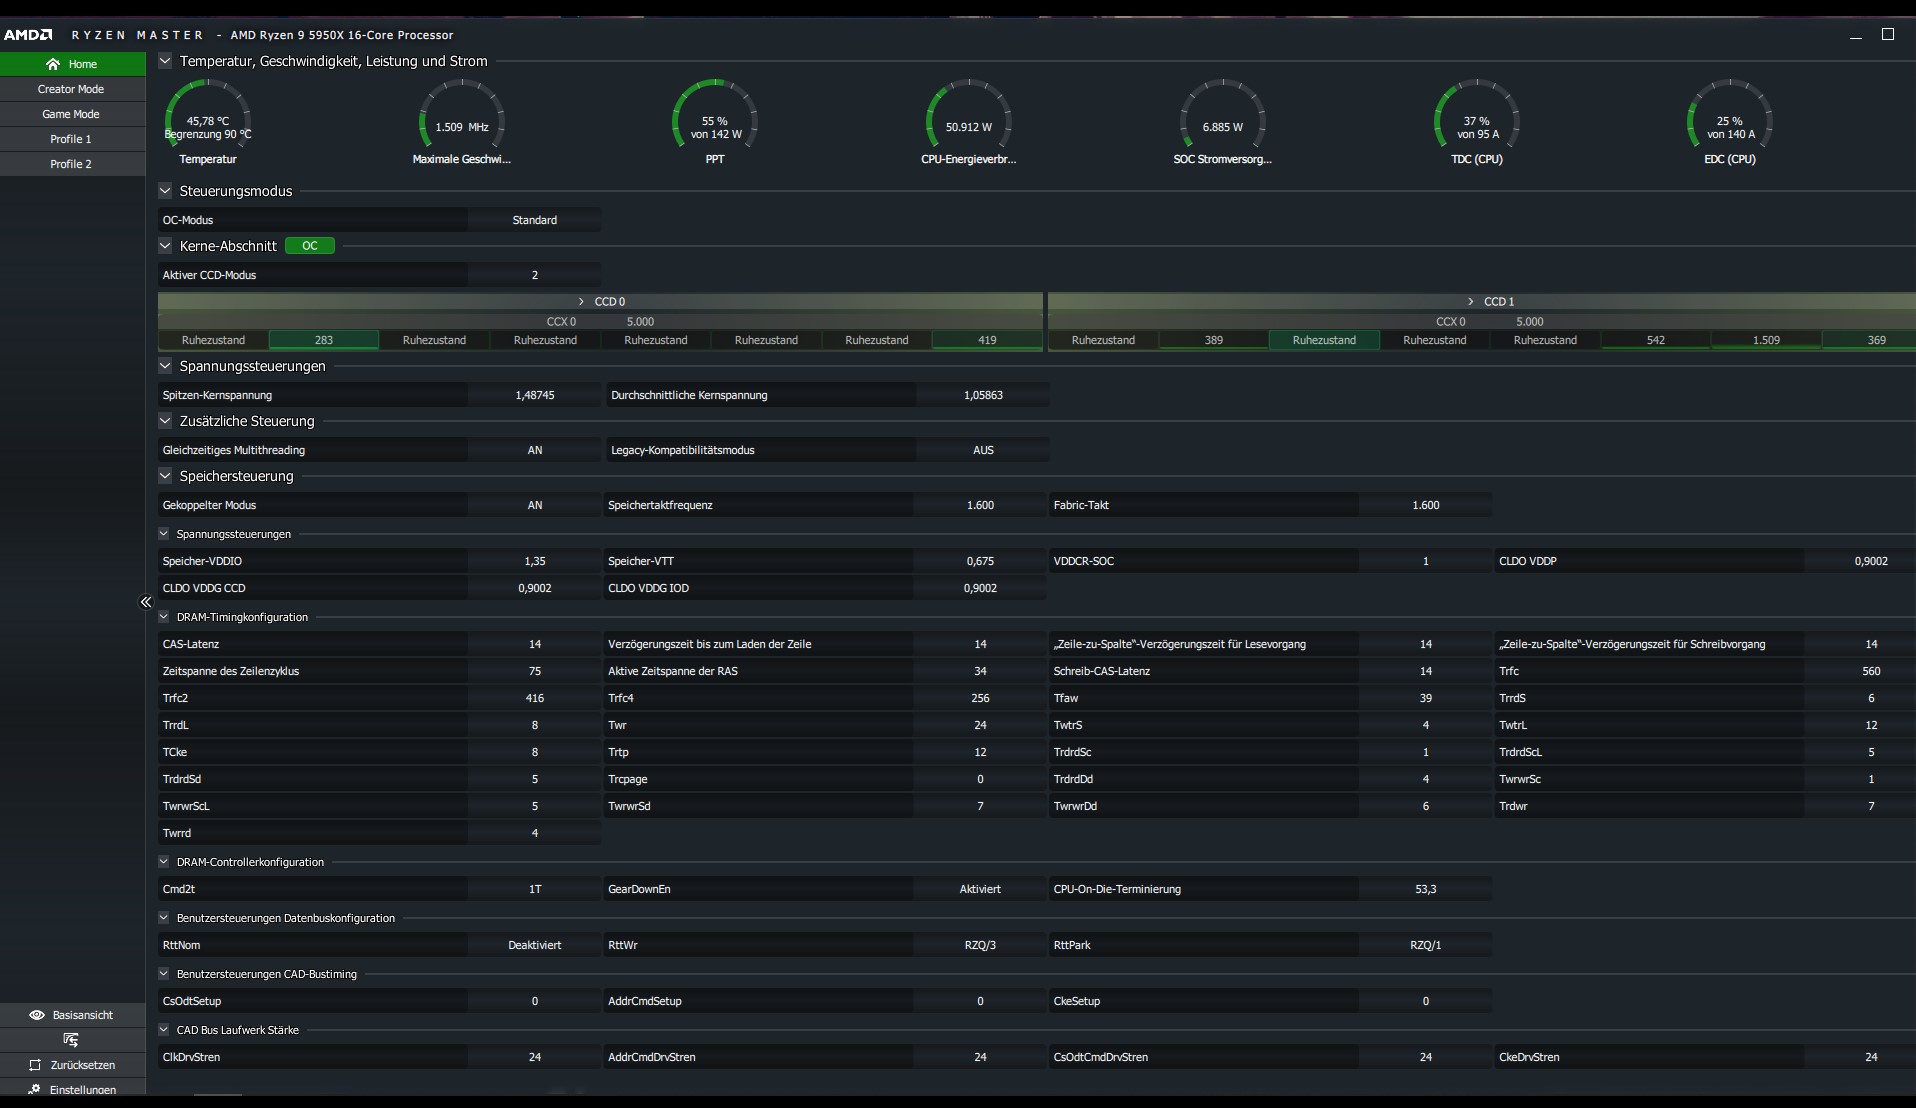This screenshot has width=1916, height=1108.
Task: Collapse the Temperatur, Geschwindigkeit, Leistung und Strom section
Action: click(165, 61)
